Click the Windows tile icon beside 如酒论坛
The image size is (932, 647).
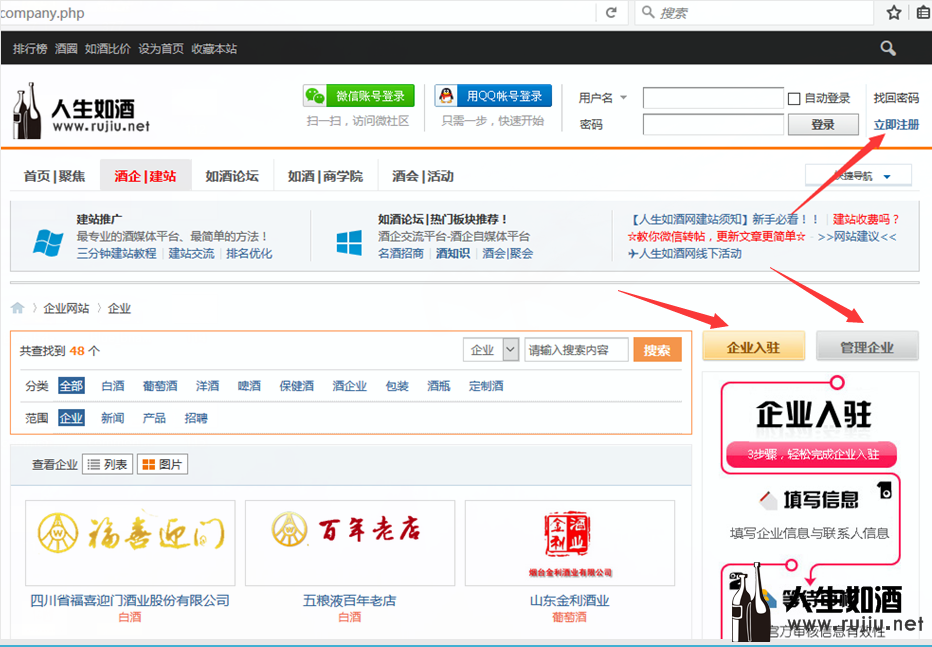(349, 242)
